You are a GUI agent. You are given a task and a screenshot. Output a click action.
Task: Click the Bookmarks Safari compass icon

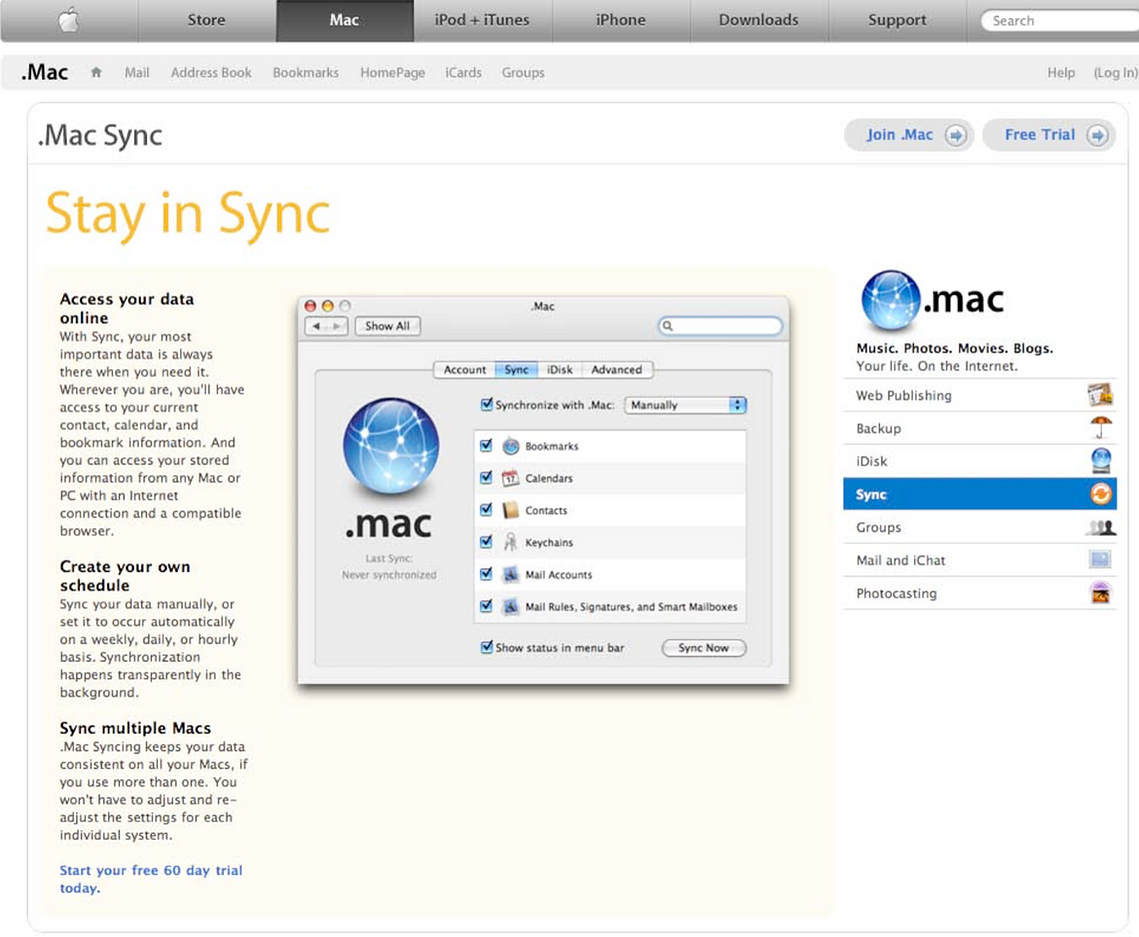[511, 446]
